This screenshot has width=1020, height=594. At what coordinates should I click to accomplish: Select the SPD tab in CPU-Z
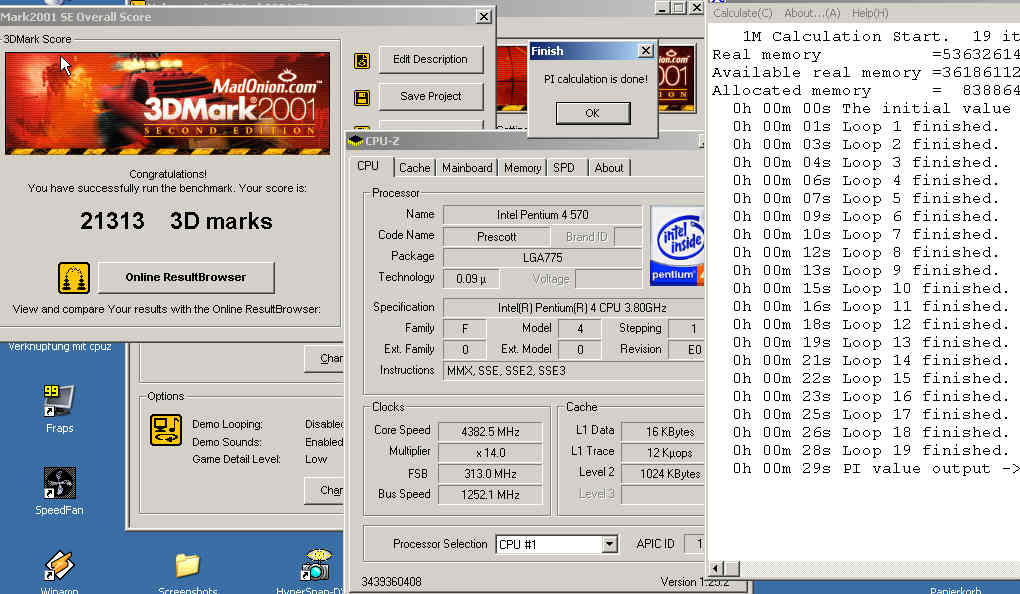pos(564,168)
